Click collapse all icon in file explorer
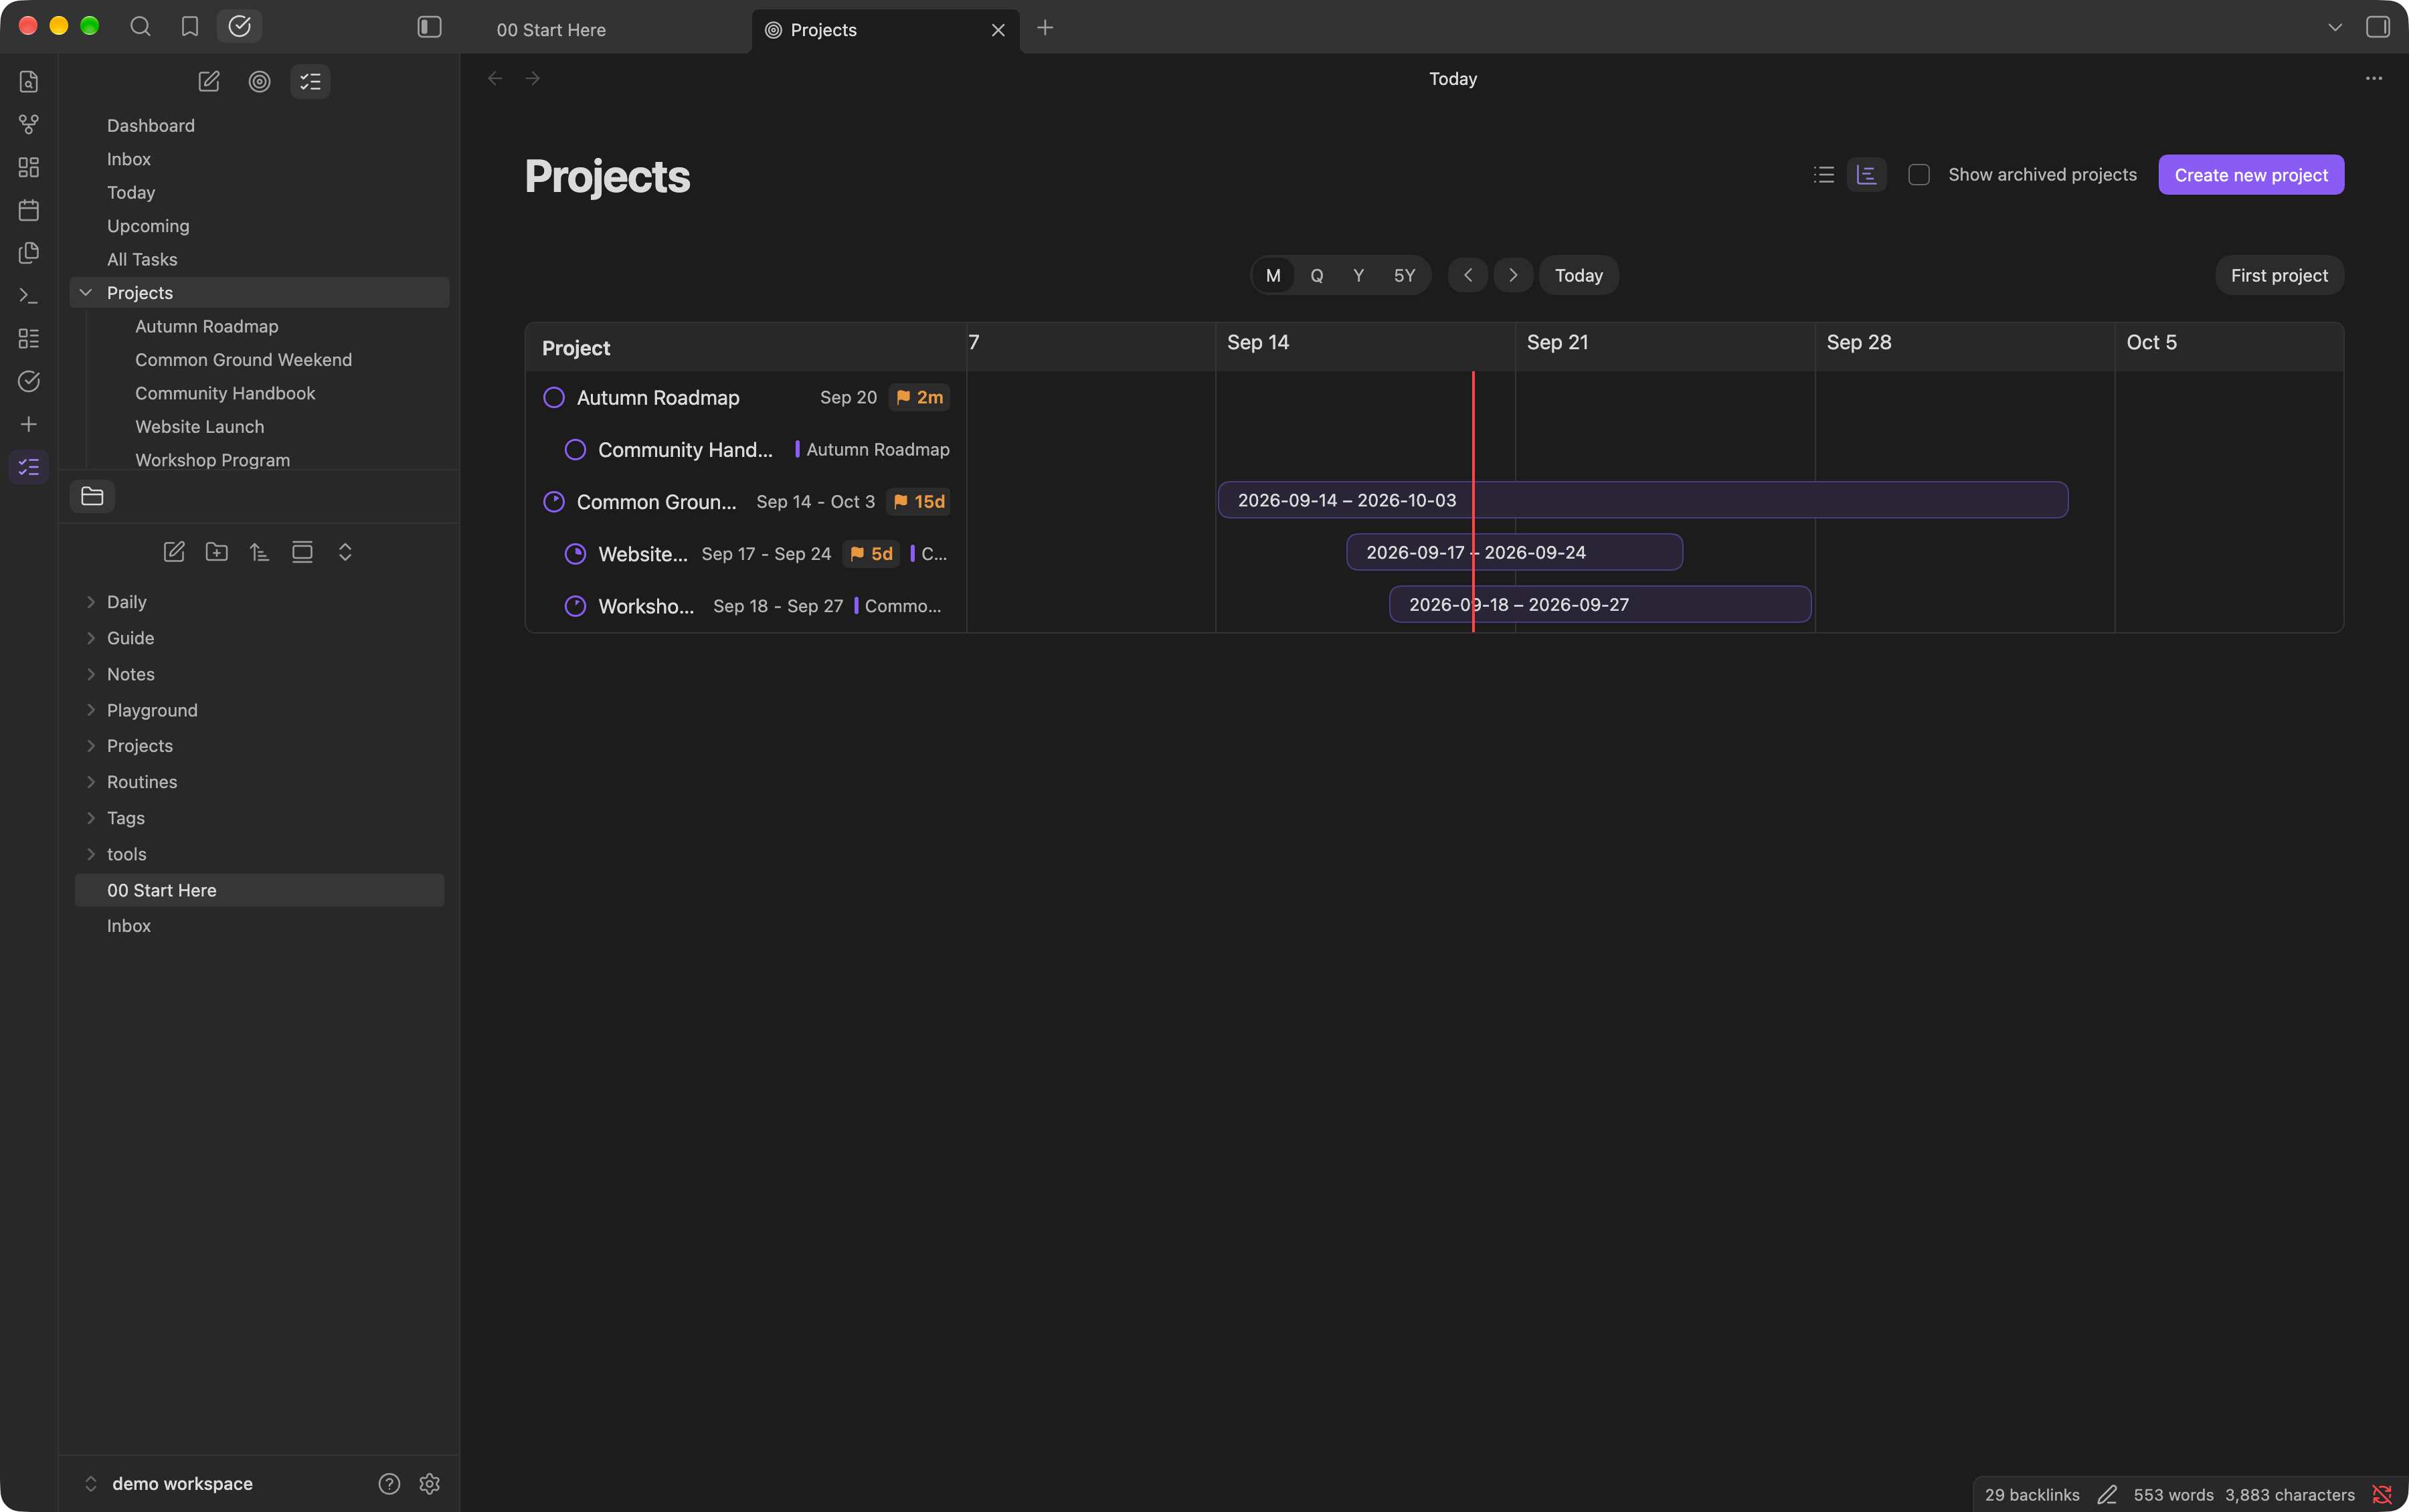Screen dimensions: 2409x1512 pos(345,552)
